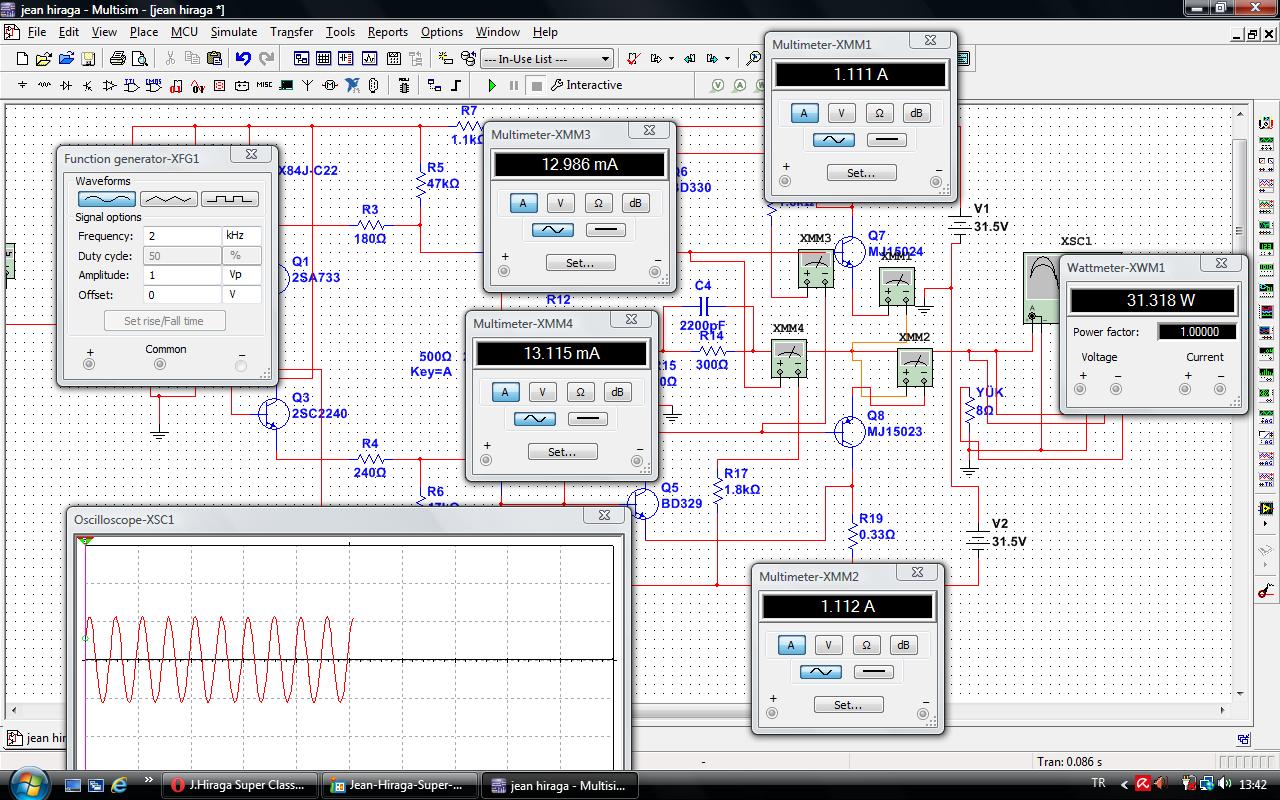Click the Place Basic resistor component icon
Image resolution: width=1280 pixels, height=800 pixels.
[x=44, y=86]
